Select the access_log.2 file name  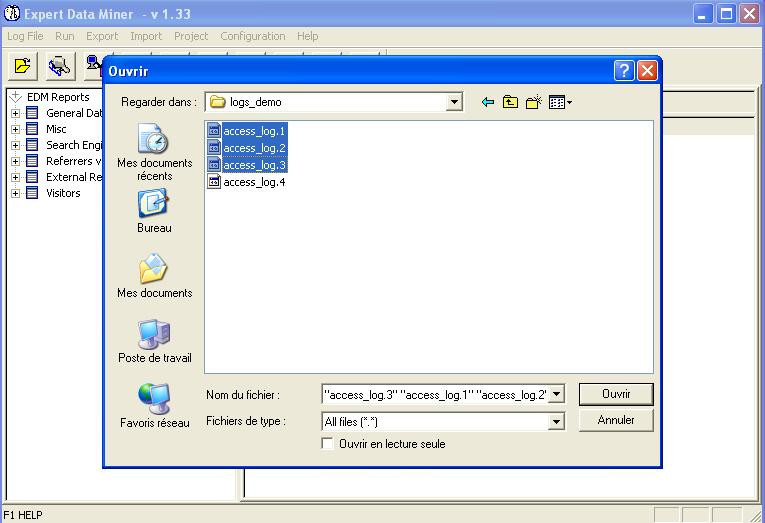tap(254, 148)
